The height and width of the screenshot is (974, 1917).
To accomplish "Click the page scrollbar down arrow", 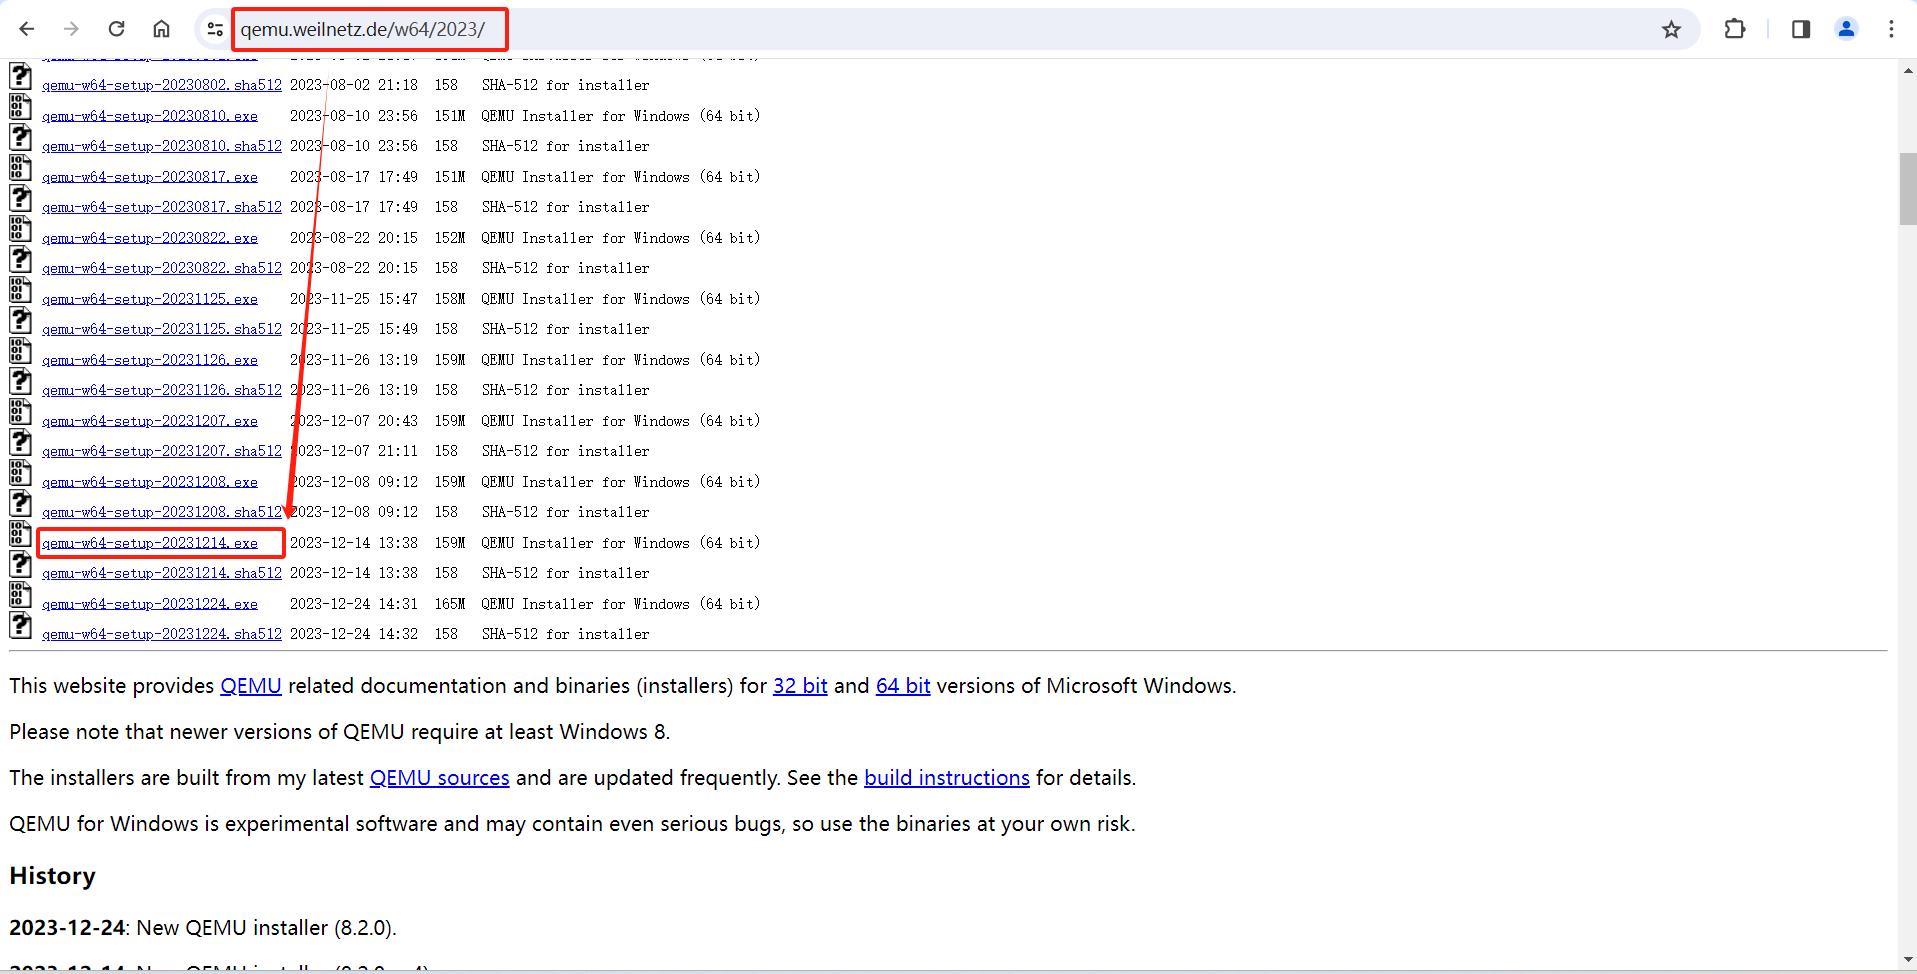I will (1908, 960).
